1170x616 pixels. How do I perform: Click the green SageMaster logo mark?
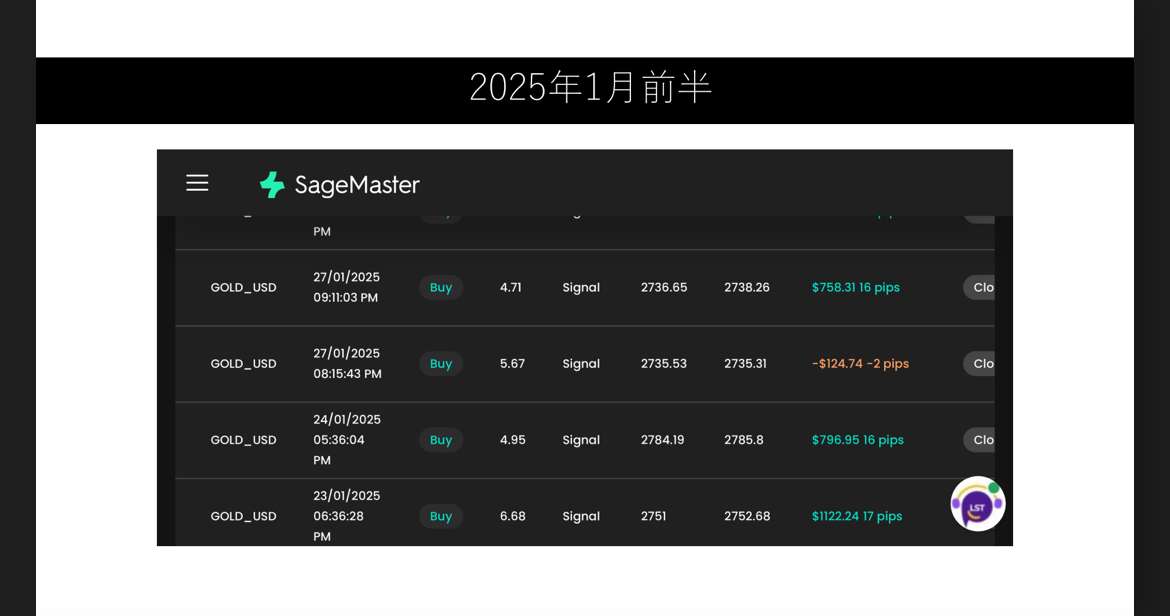click(x=272, y=185)
